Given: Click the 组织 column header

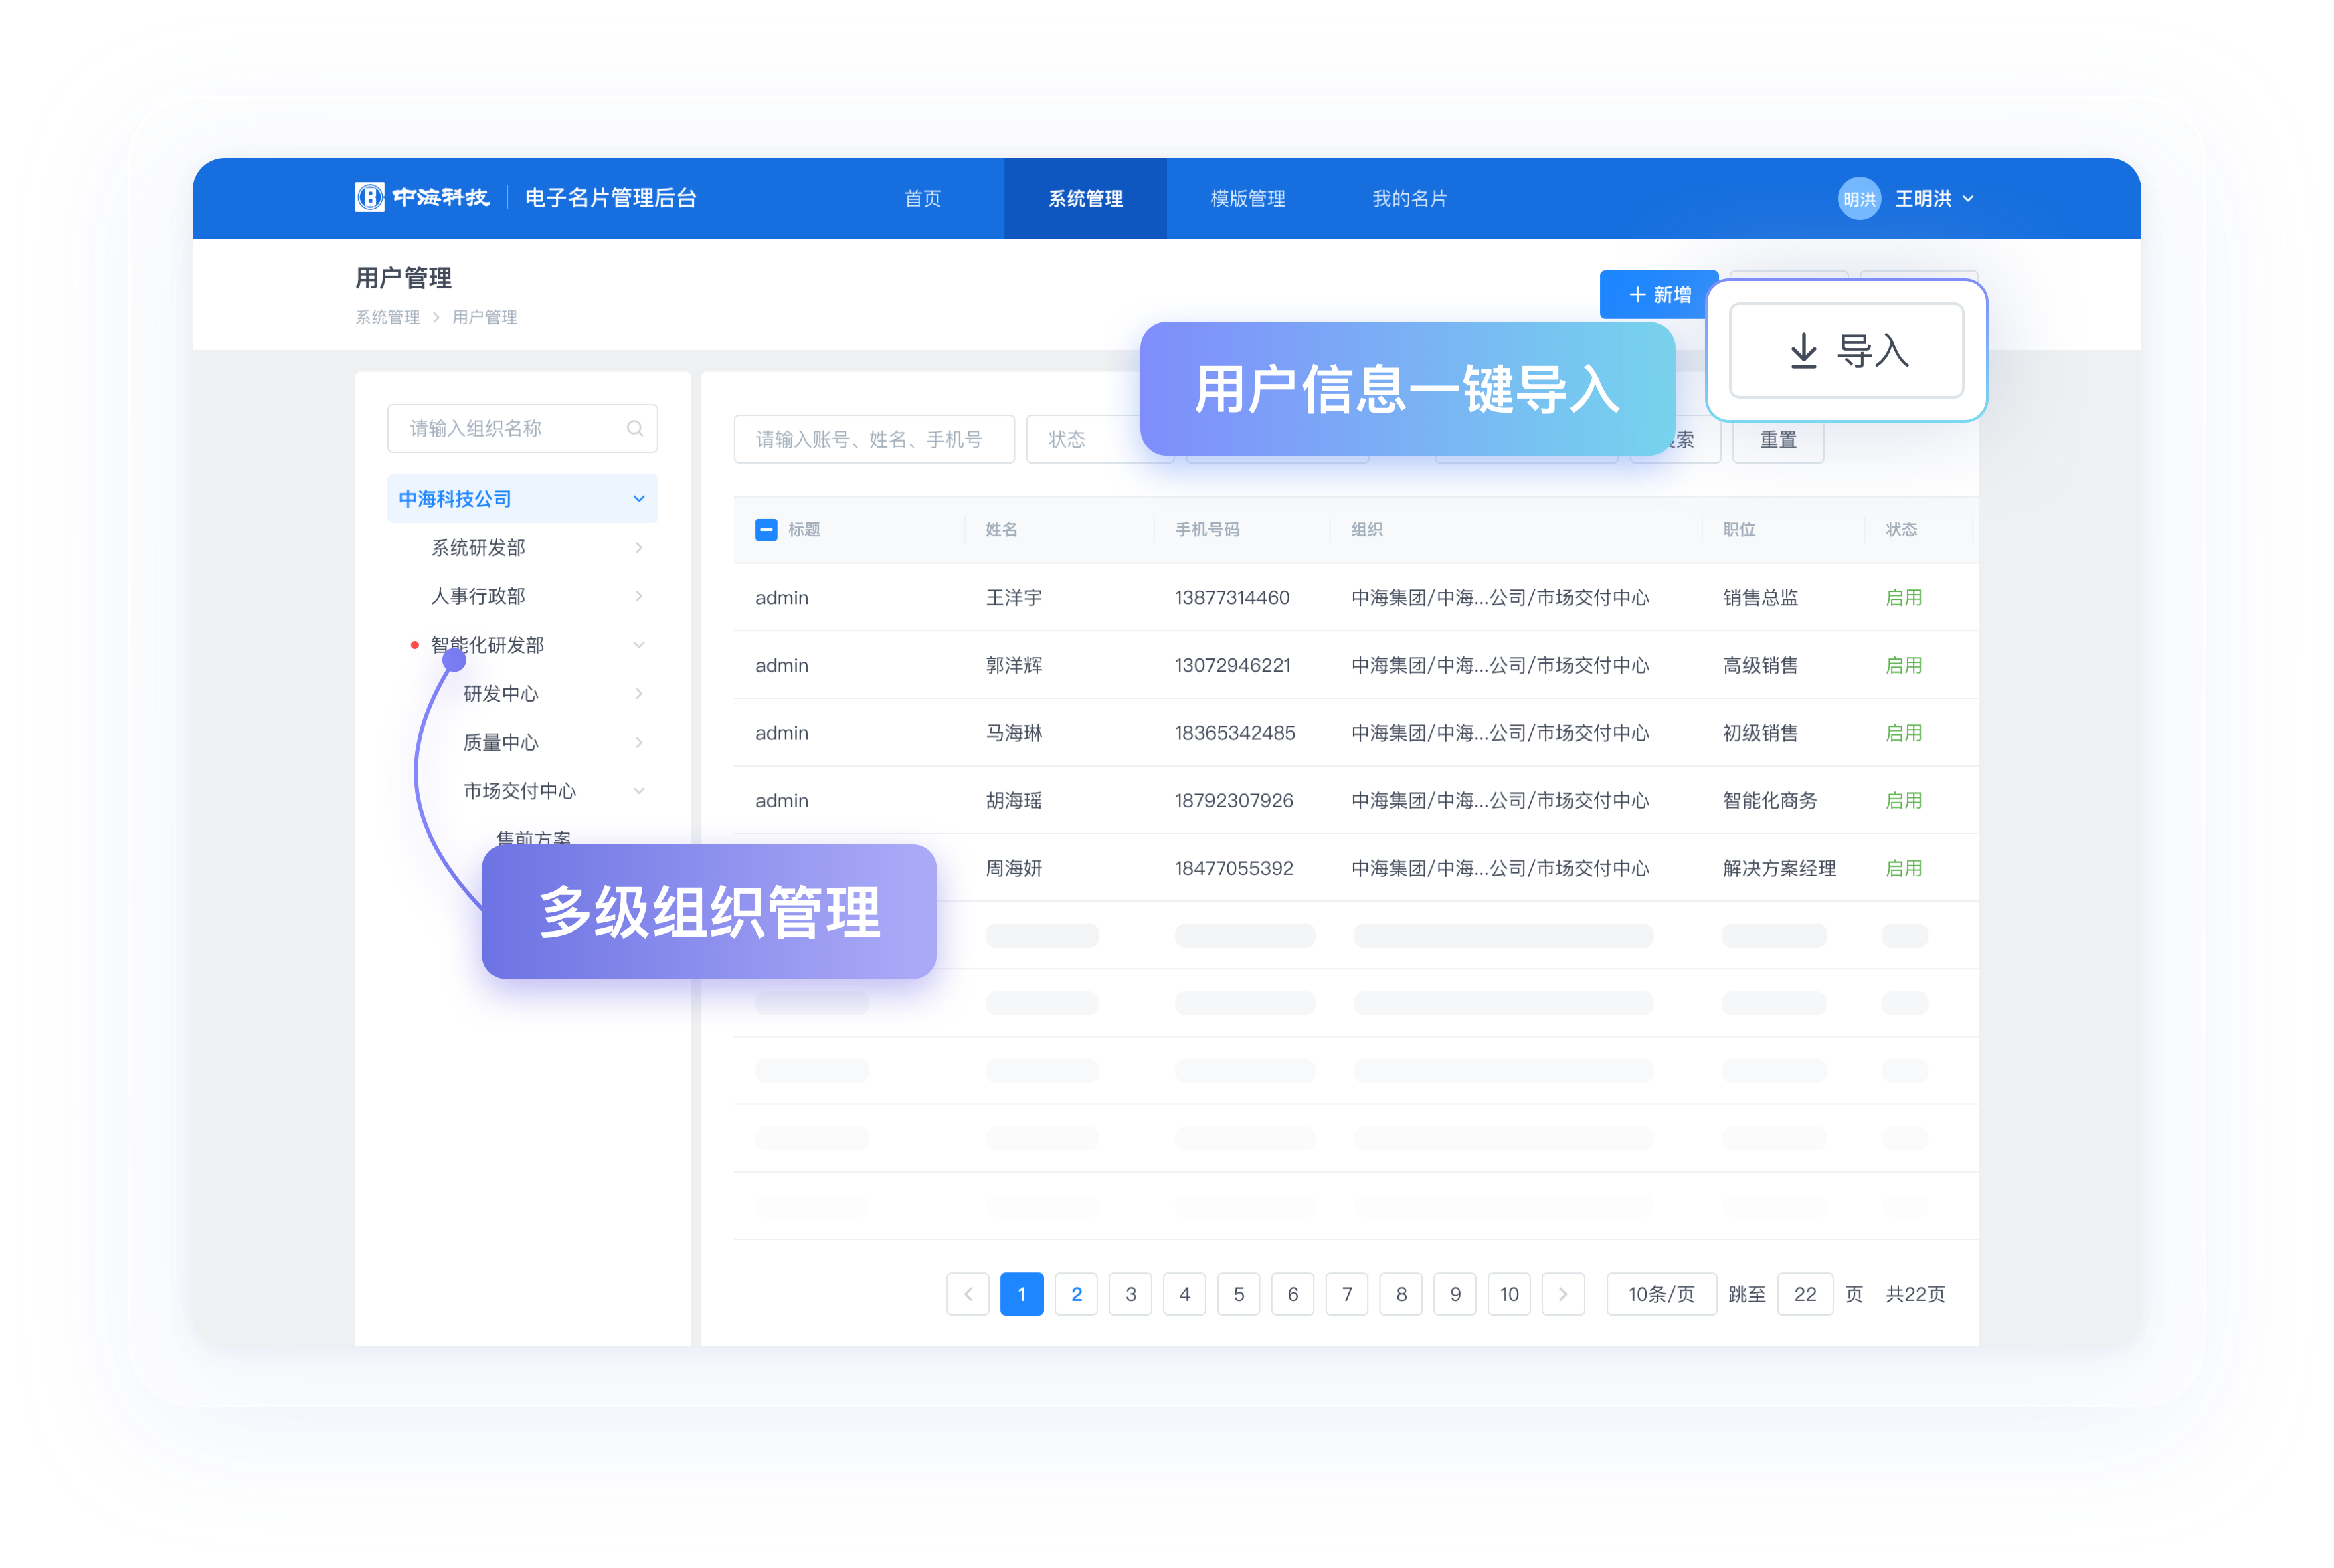Looking at the screenshot, I should pyautogui.click(x=1366, y=529).
